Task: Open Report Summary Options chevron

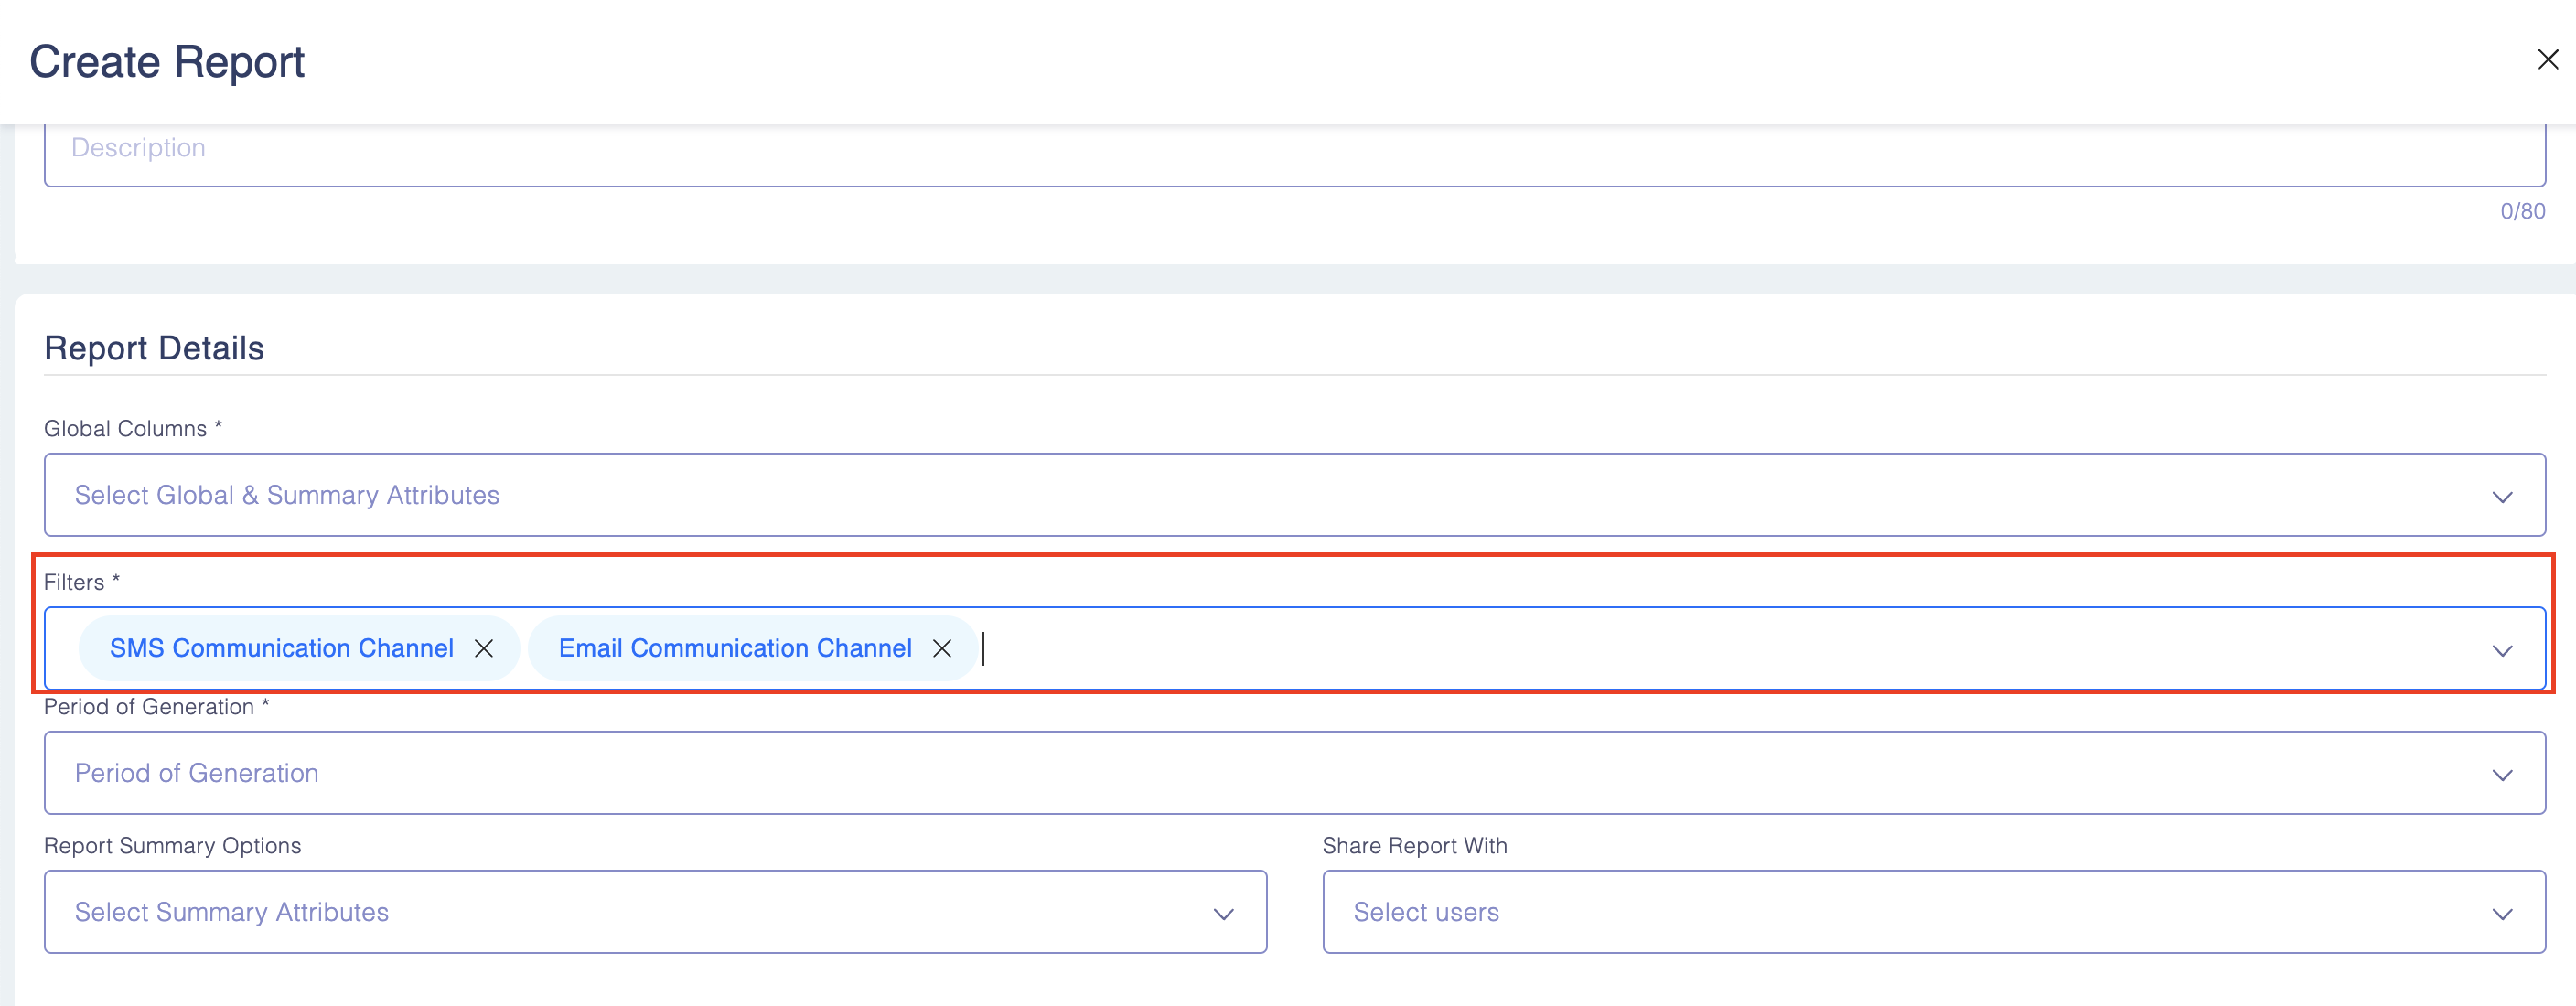Action: click(1223, 914)
